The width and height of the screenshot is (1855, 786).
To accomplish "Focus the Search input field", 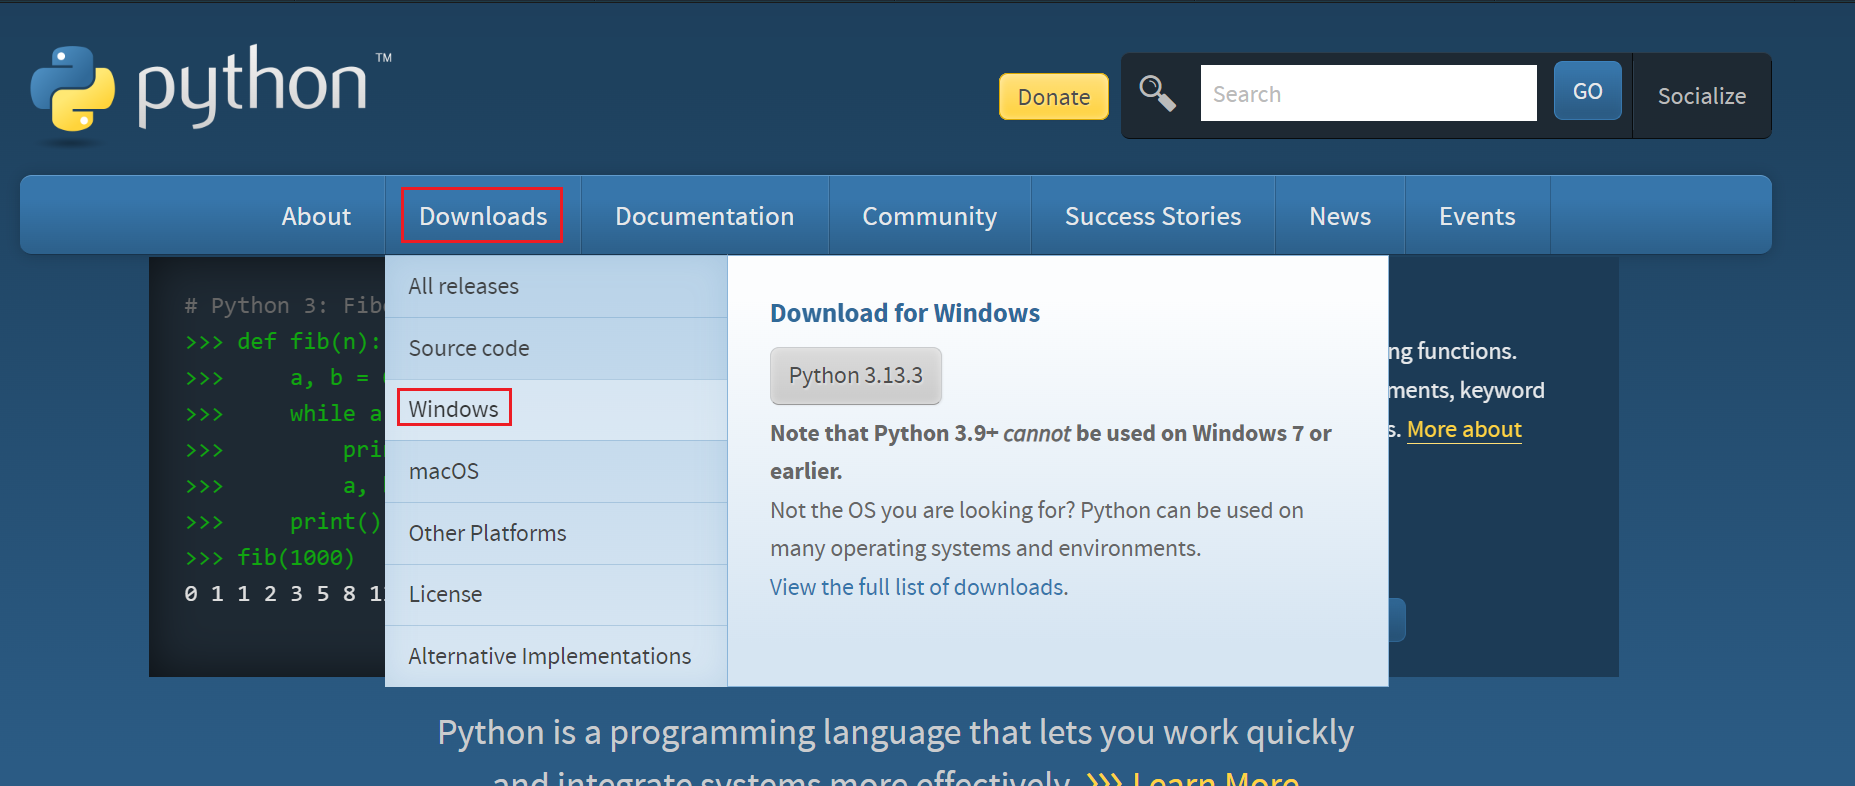I will pos(1368,93).
